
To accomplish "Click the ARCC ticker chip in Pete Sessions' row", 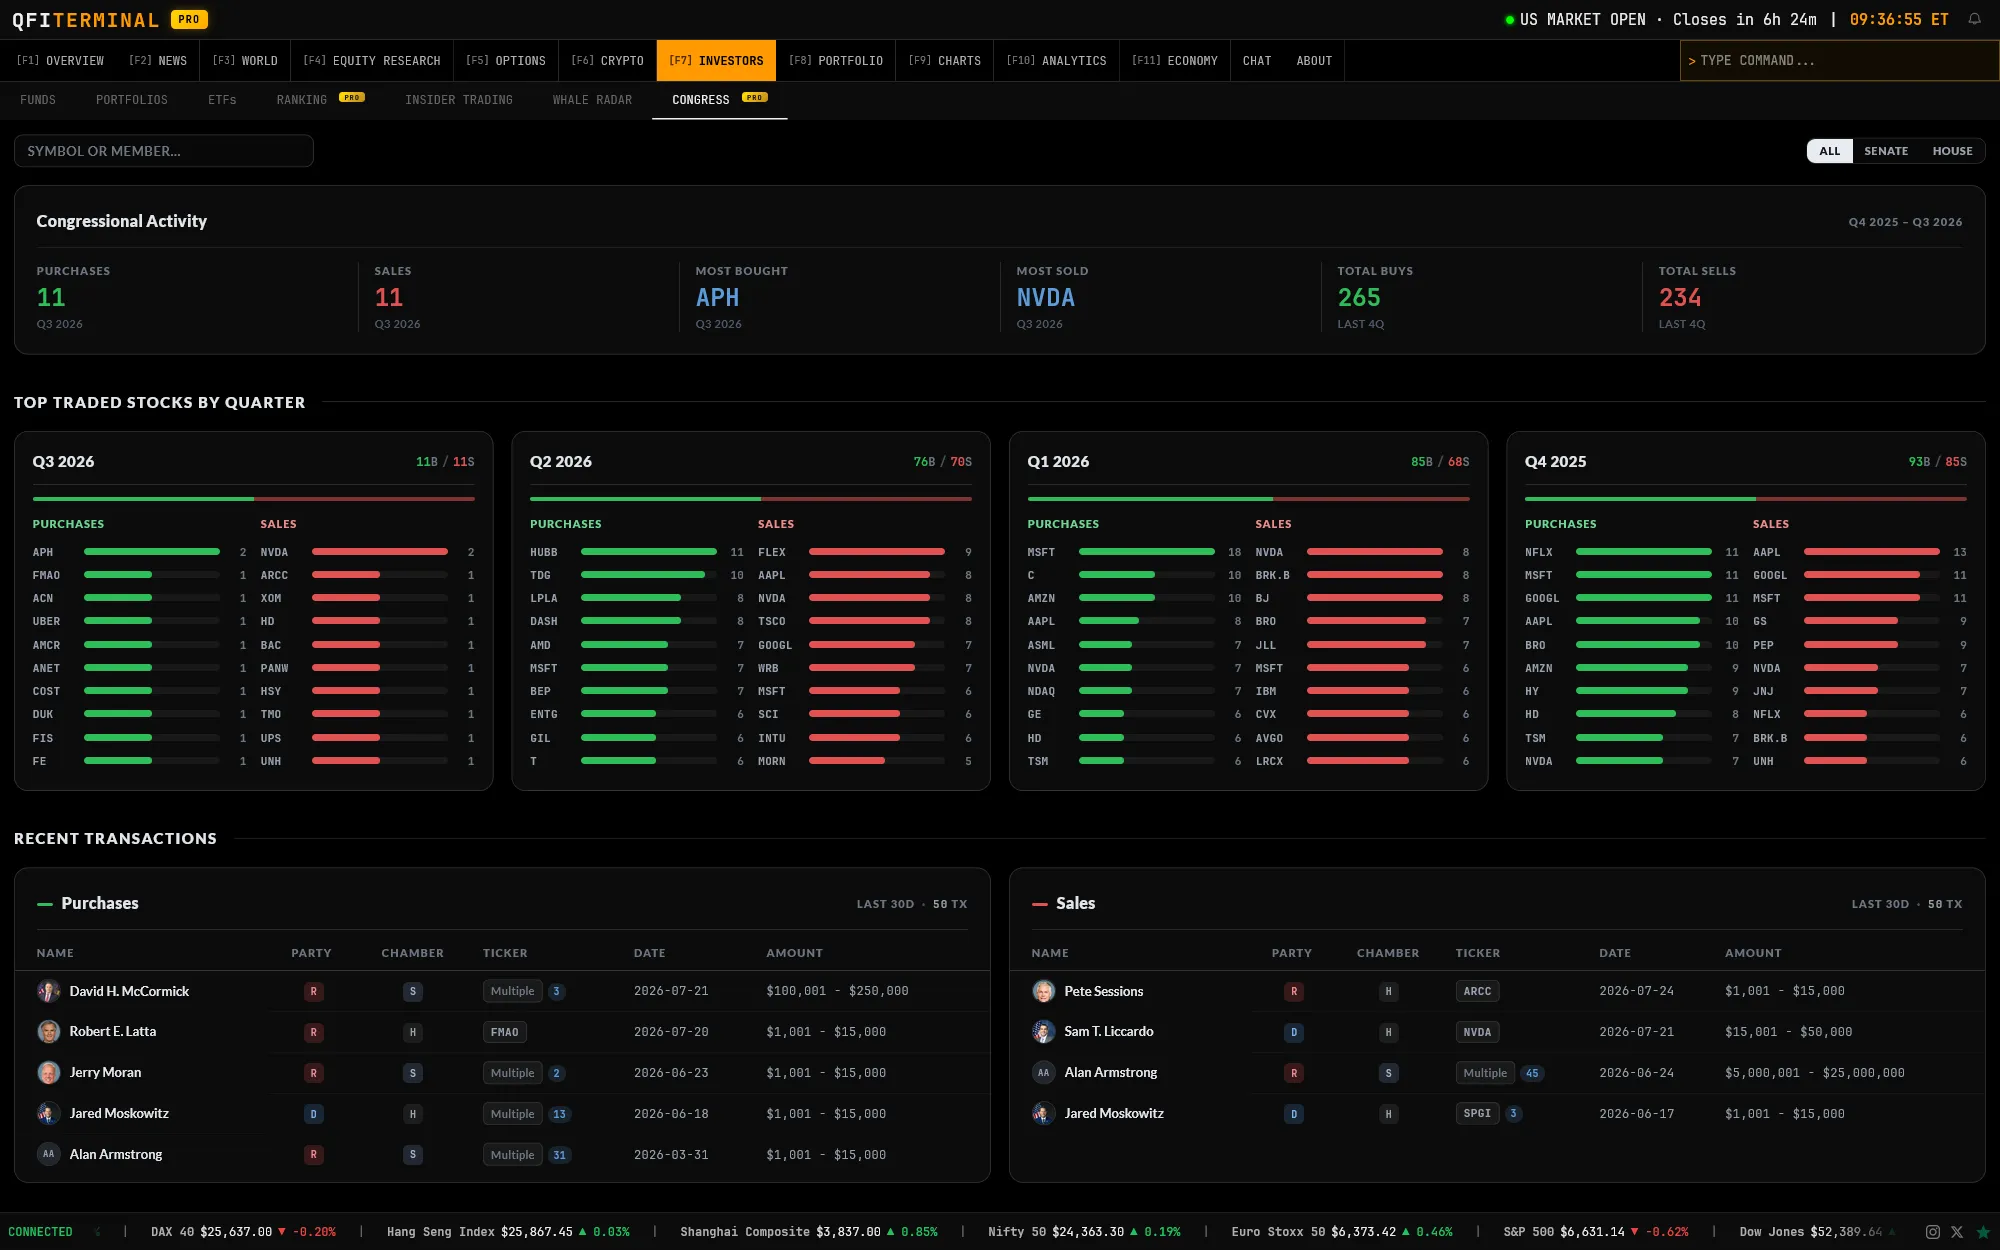I will pos(1477,991).
